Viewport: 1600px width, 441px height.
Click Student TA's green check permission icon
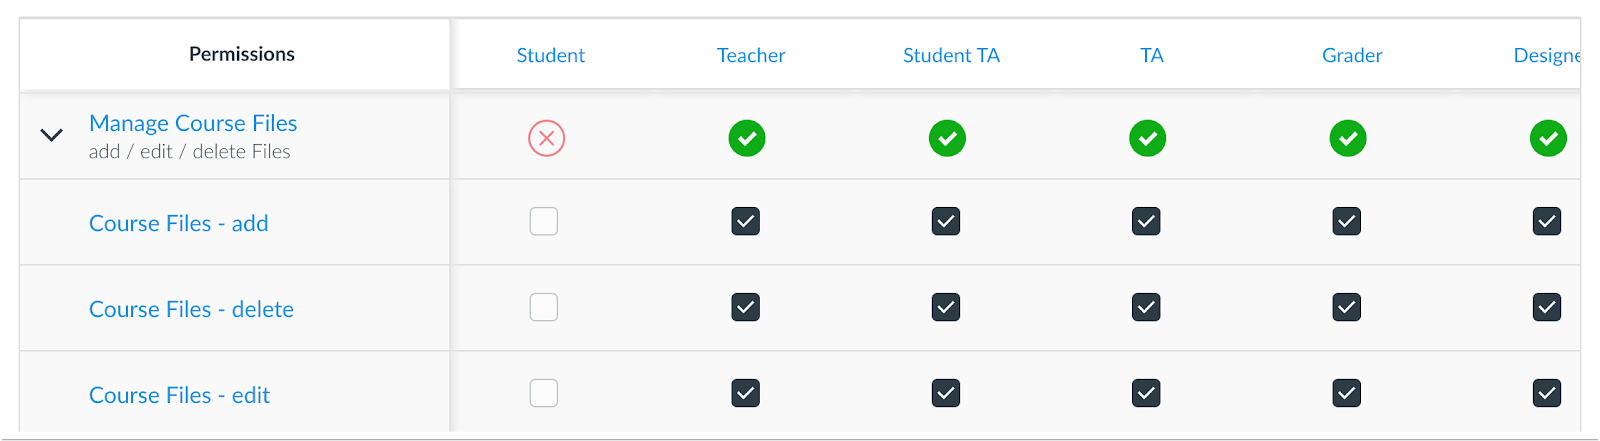(947, 138)
